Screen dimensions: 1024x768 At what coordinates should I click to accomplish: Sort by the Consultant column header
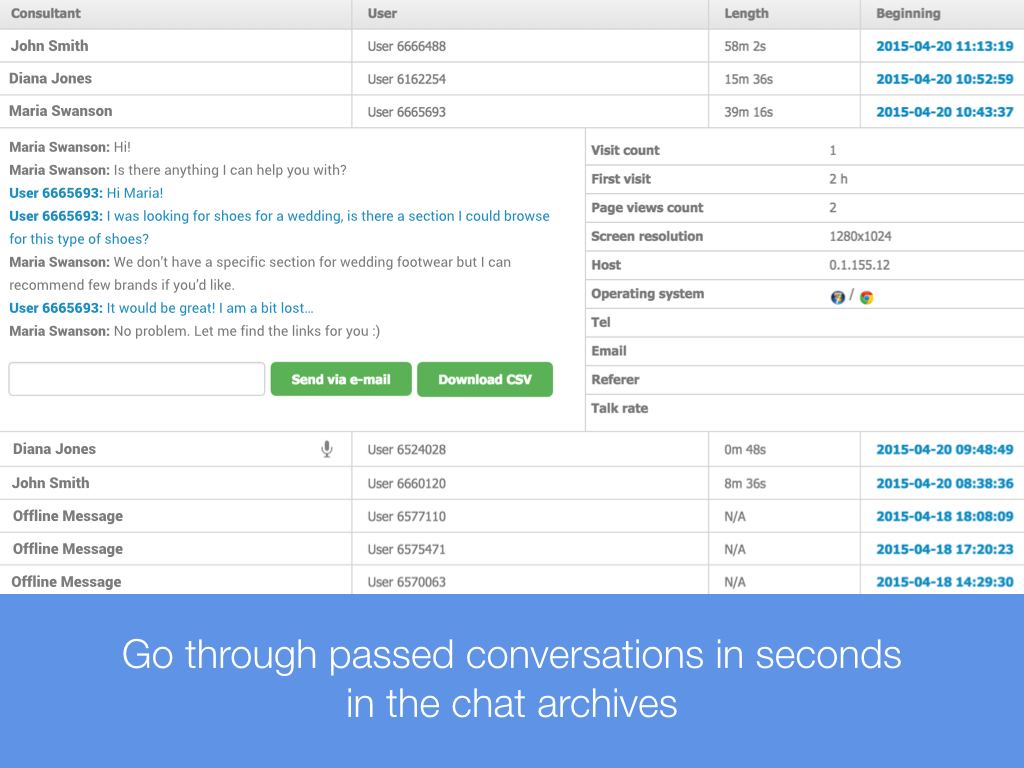tap(46, 14)
